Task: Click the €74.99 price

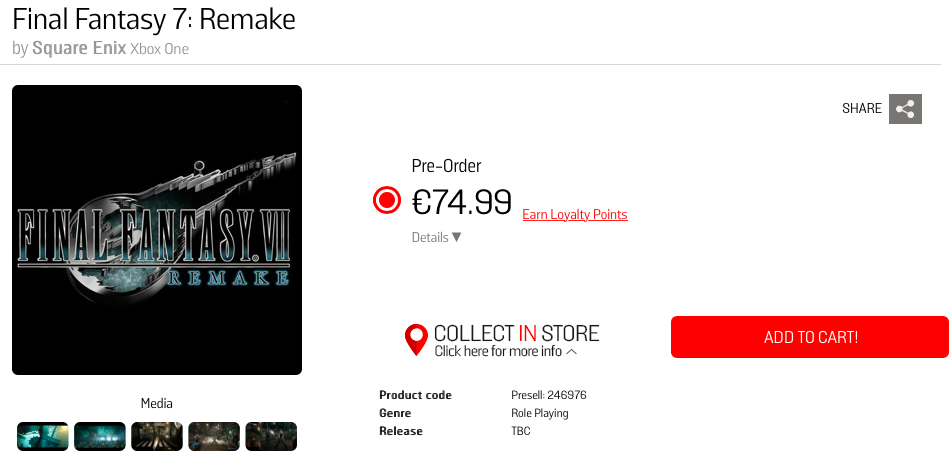Action: point(462,202)
